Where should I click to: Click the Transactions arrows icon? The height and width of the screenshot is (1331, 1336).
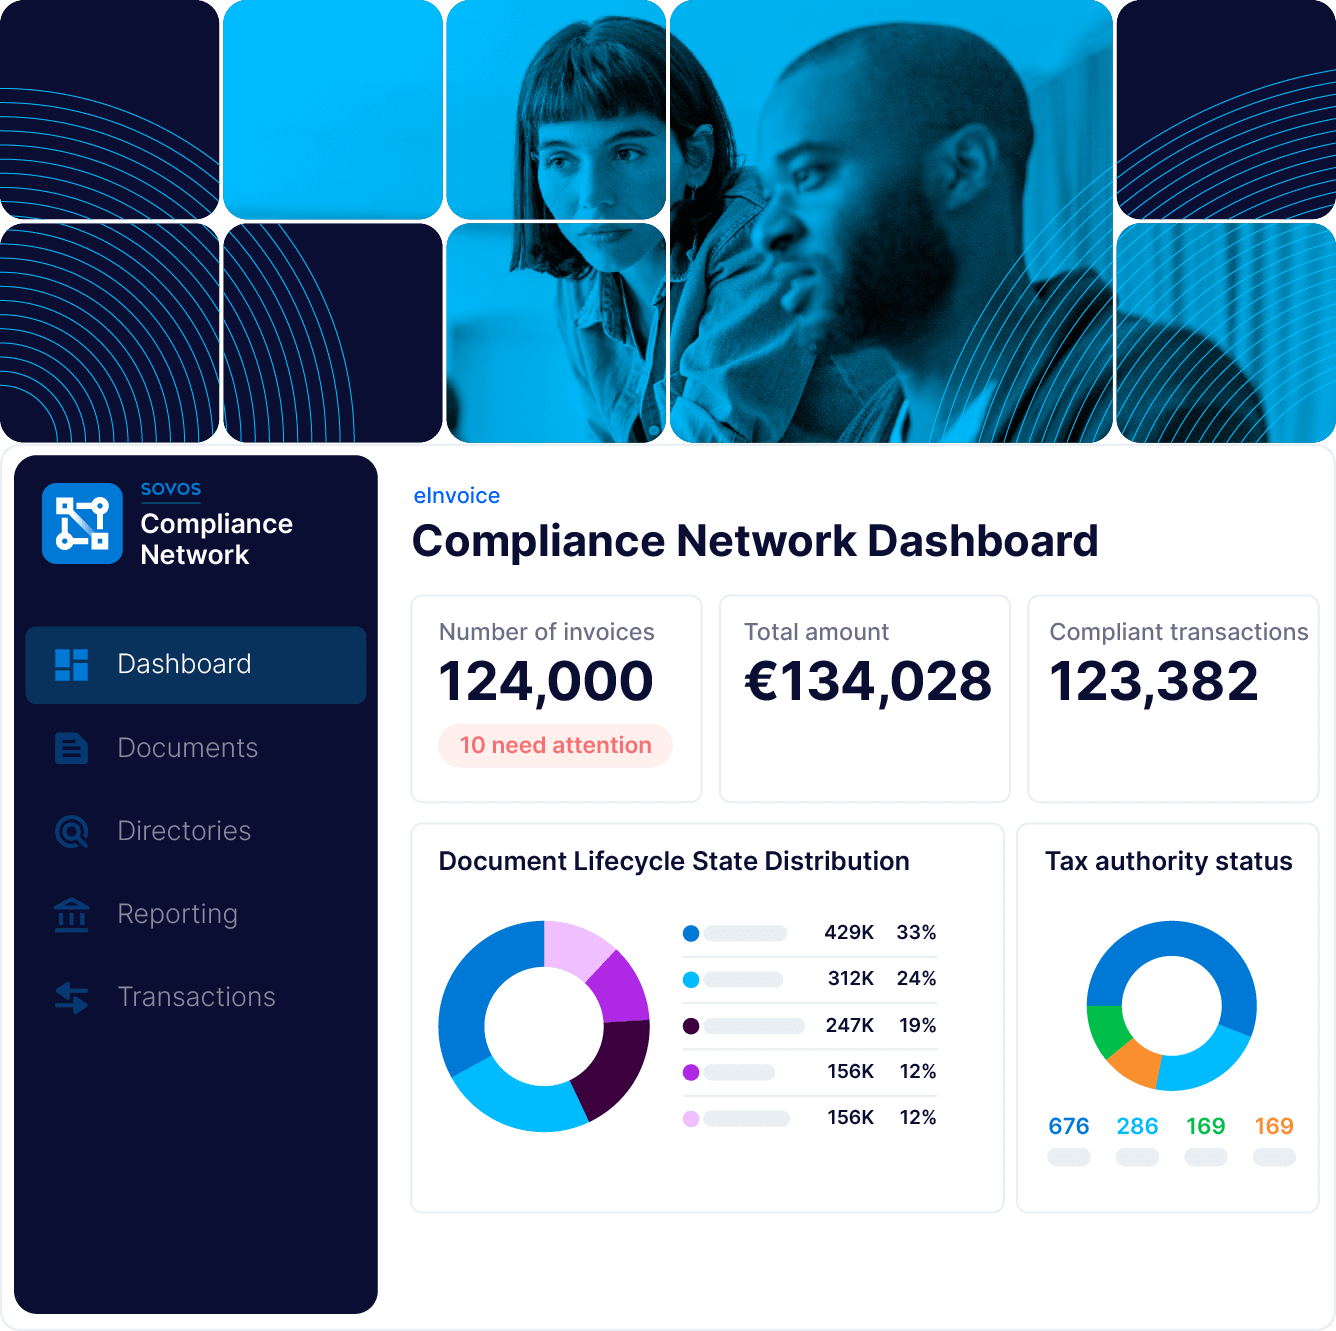pos(72,997)
